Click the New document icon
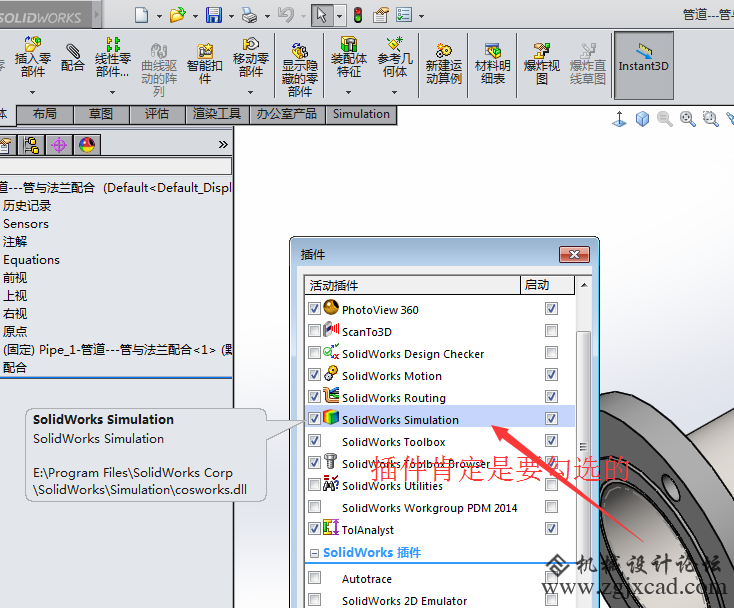Viewport: 734px width, 608px height. click(141, 15)
